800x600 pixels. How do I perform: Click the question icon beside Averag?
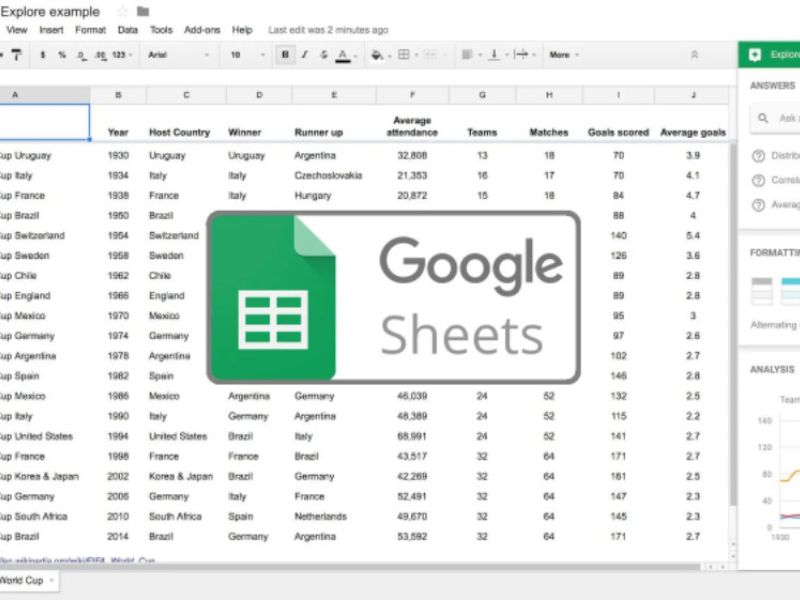coord(759,205)
